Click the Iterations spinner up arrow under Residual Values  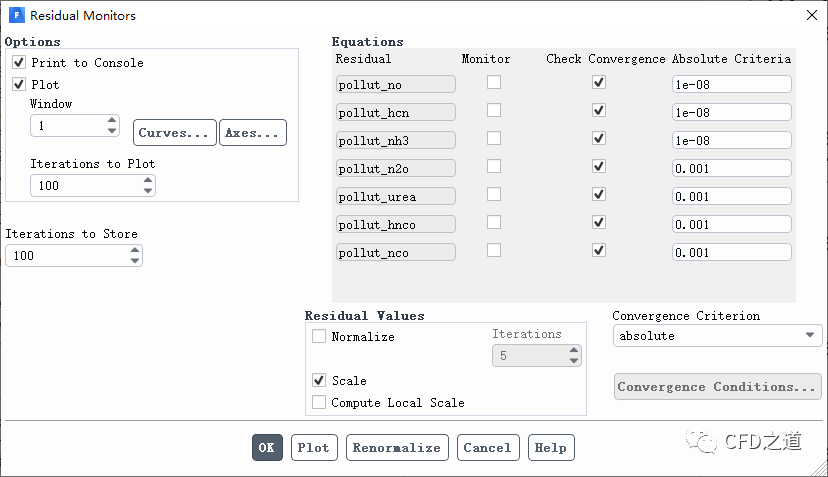point(573,350)
